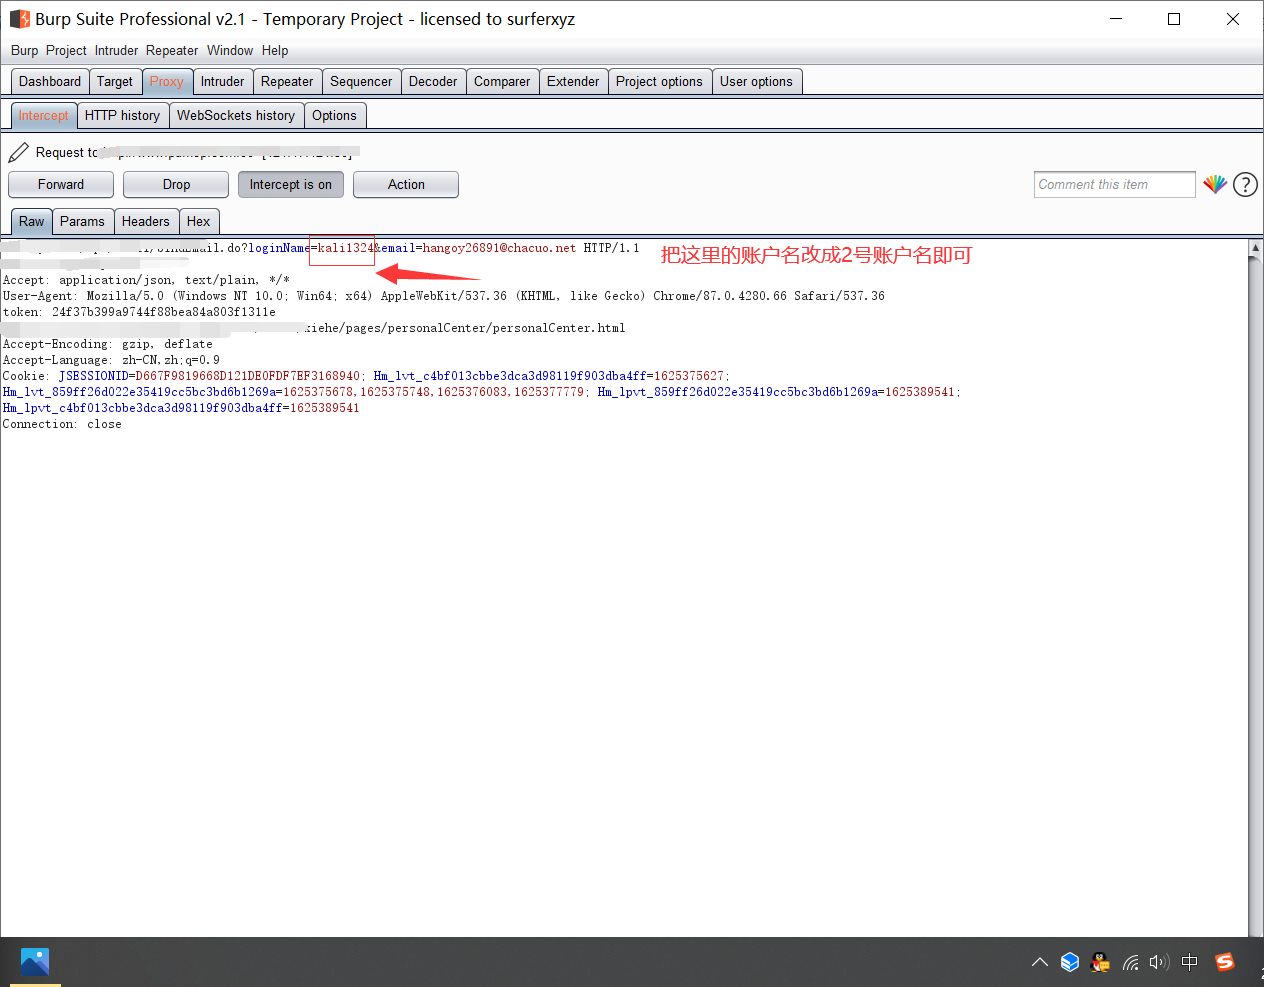Open the Project menu
Viewport: 1264px width, 987px height.
point(66,51)
